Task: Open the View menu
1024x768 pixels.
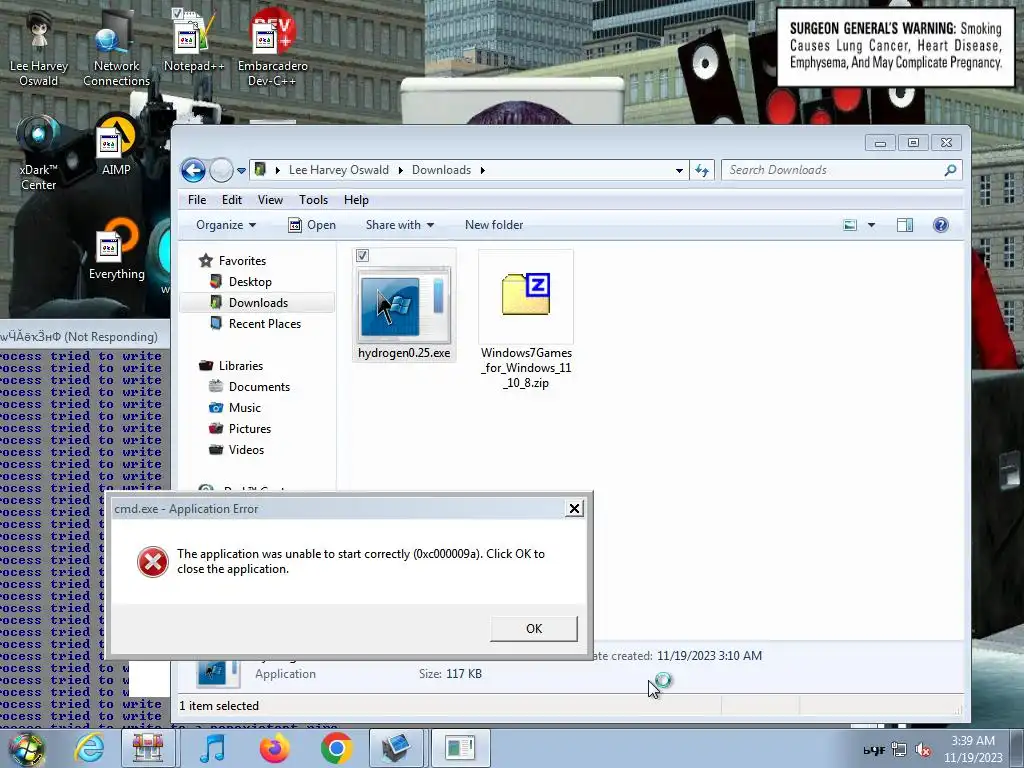Action: pyautogui.click(x=270, y=200)
